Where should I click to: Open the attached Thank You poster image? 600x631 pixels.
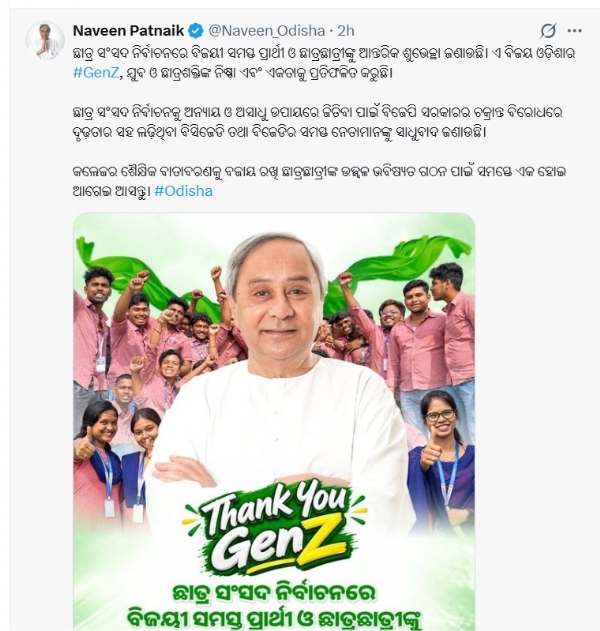274,421
